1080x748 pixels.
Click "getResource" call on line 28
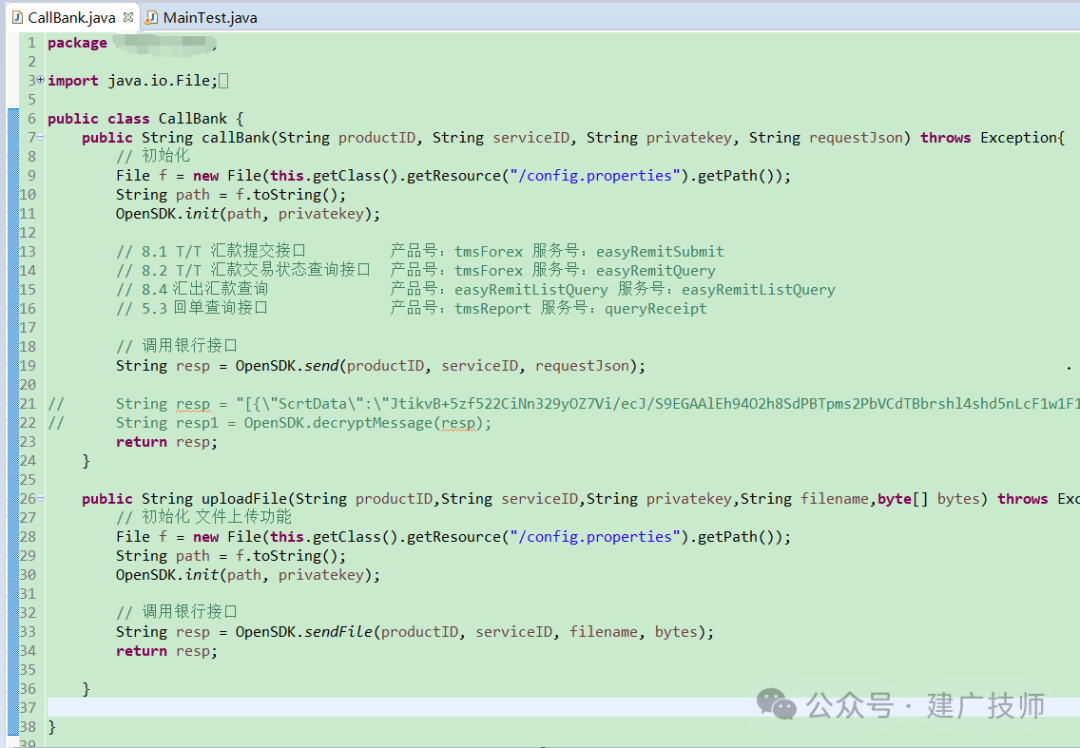pyautogui.click(x=453, y=537)
